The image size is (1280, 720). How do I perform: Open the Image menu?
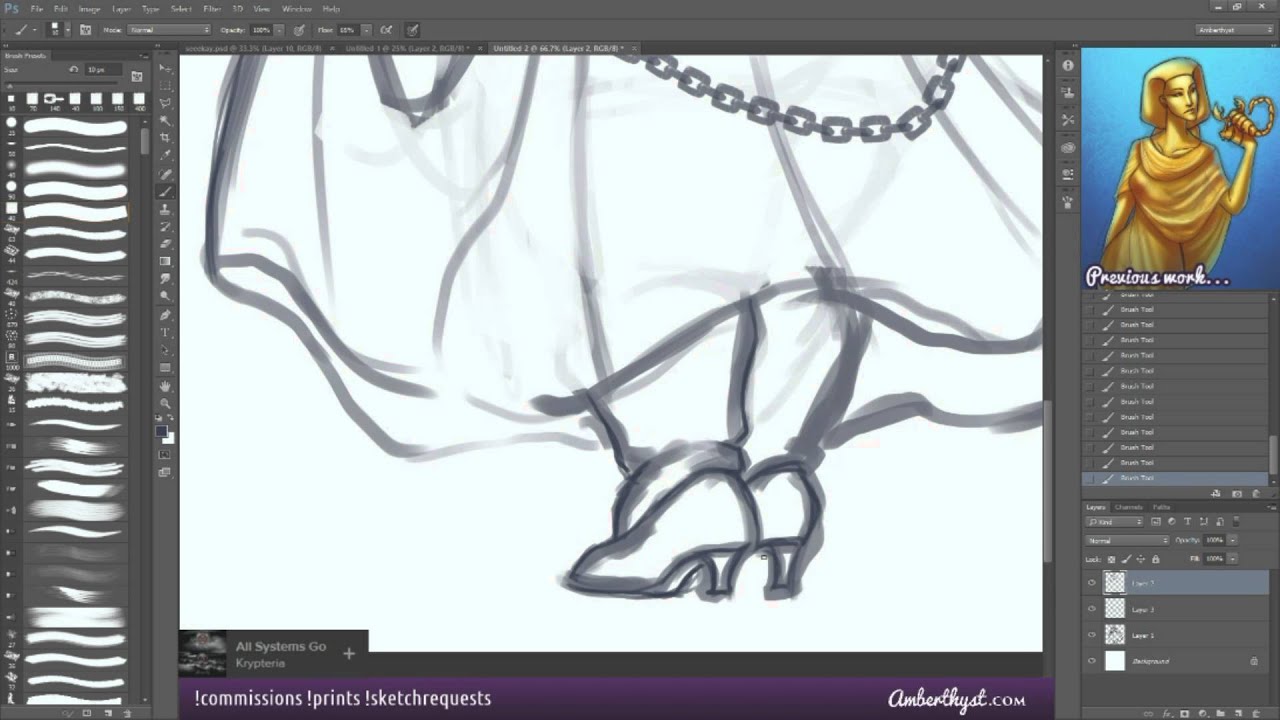pyautogui.click(x=89, y=9)
